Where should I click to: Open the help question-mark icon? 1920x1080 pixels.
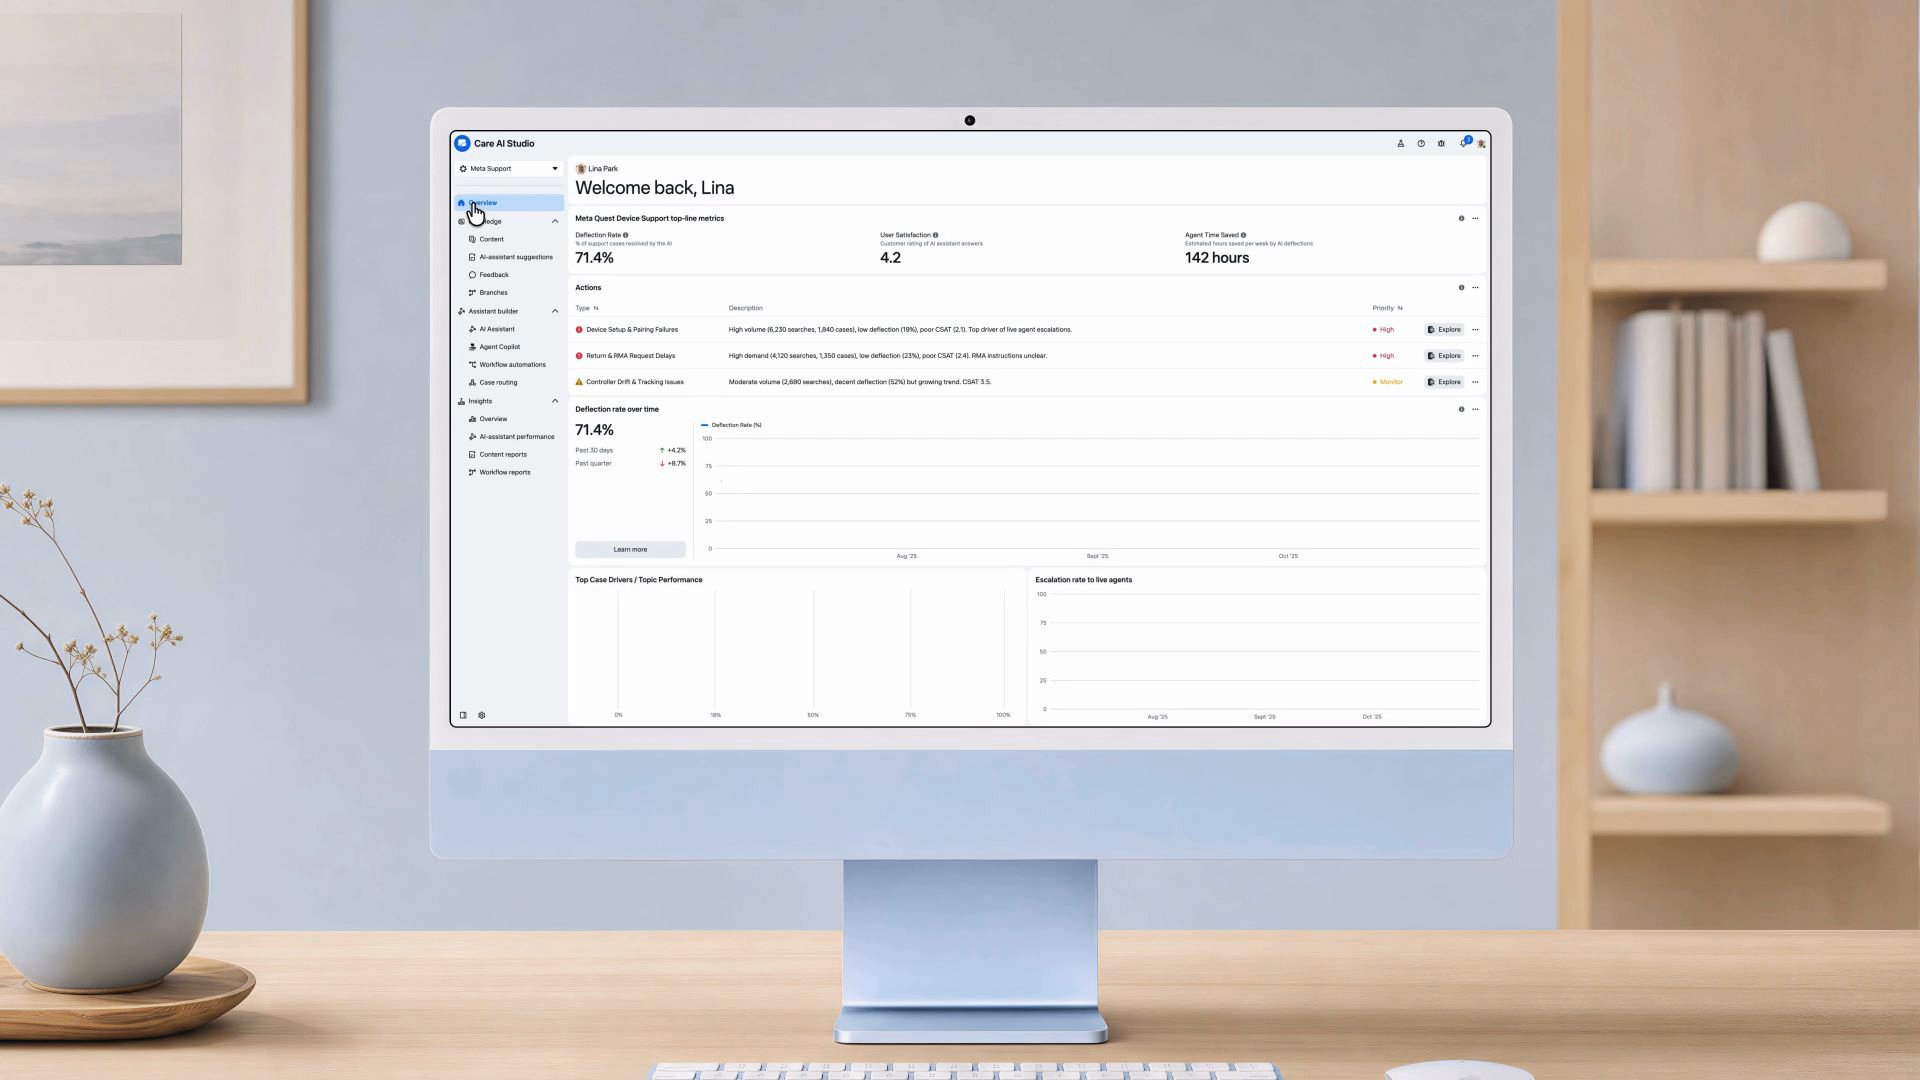tap(1421, 143)
